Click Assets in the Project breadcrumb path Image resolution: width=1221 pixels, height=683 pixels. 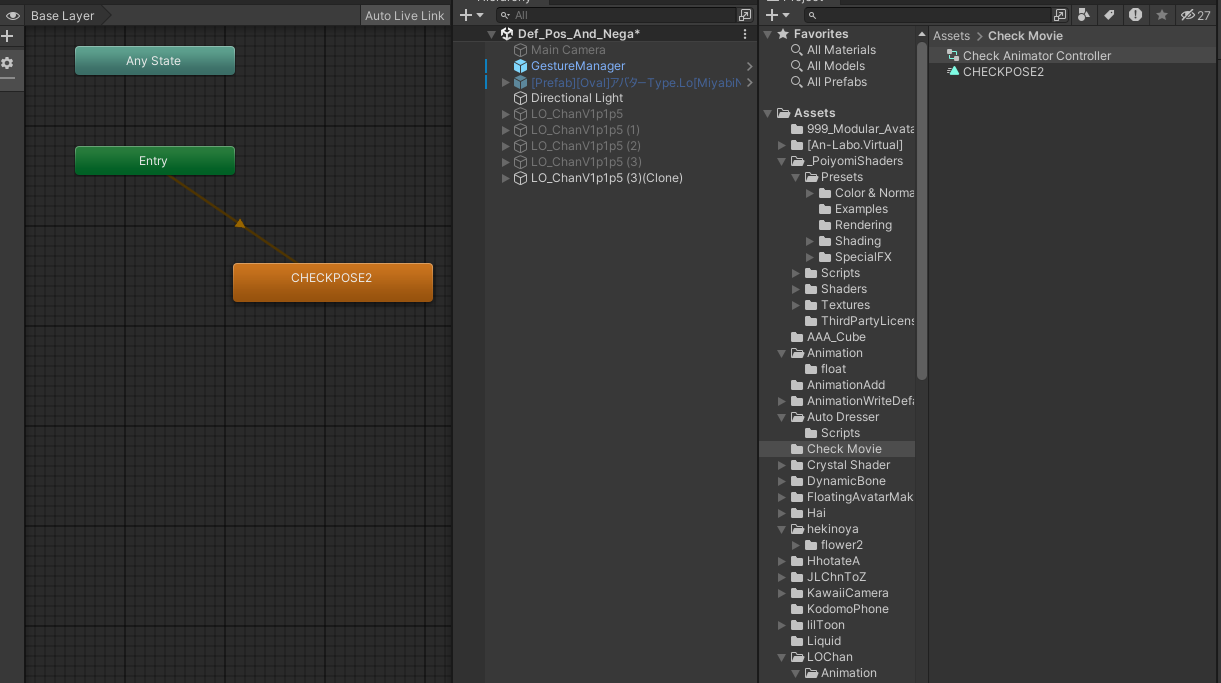[951, 35]
